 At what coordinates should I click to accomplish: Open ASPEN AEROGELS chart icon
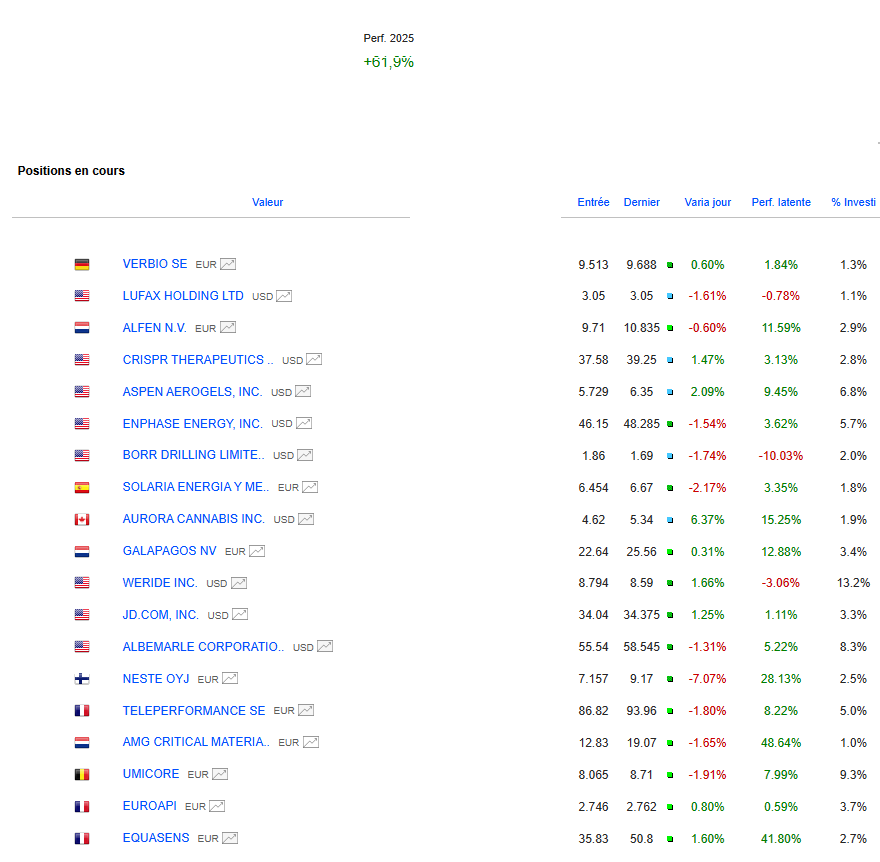pos(303,391)
